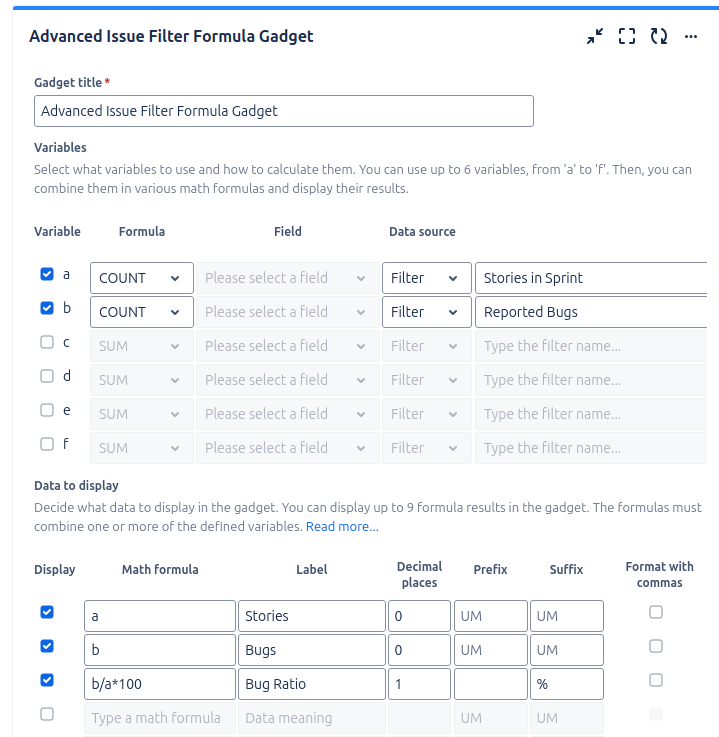The height and width of the screenshot is (737, 719).
Task: Uncheck variable a checkbox
Action: point(47,274)
